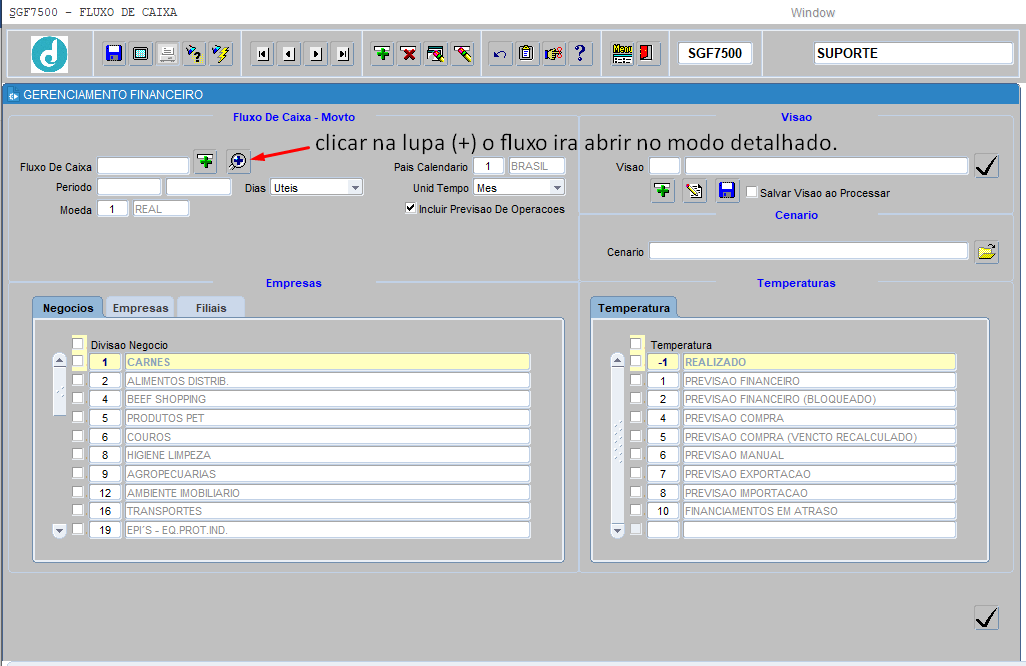Click the undo arrow toolbar icon

(500, 53)
